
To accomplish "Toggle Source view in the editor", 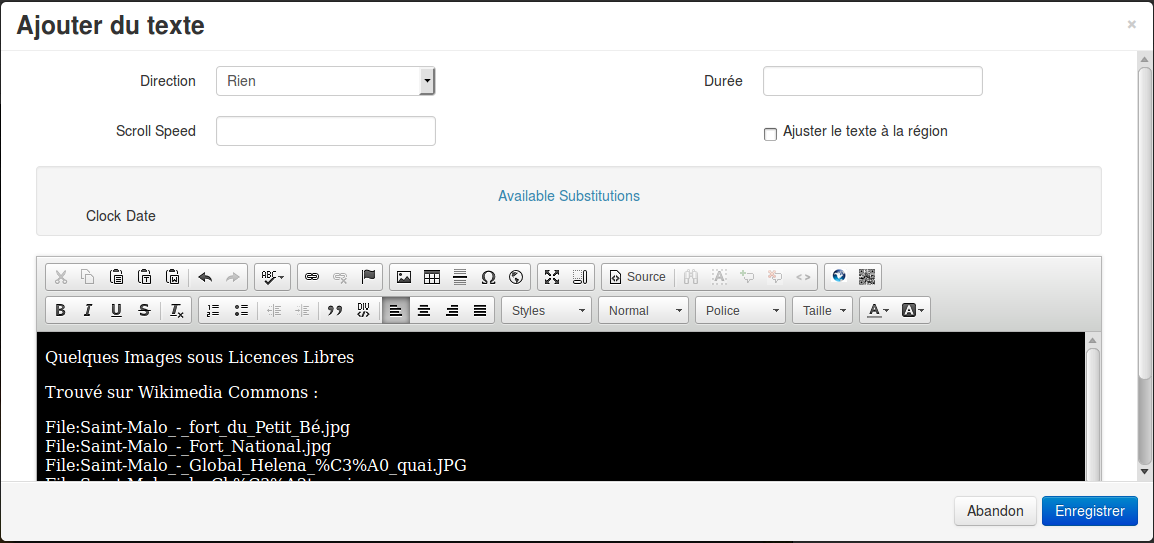I will pyautogui.click(x=637, y=277).
